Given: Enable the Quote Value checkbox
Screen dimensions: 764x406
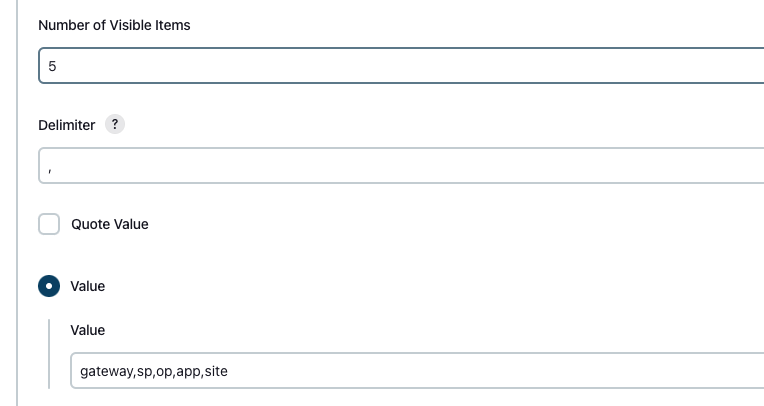Looking at the screenshot, I should [x=49, y=224].
